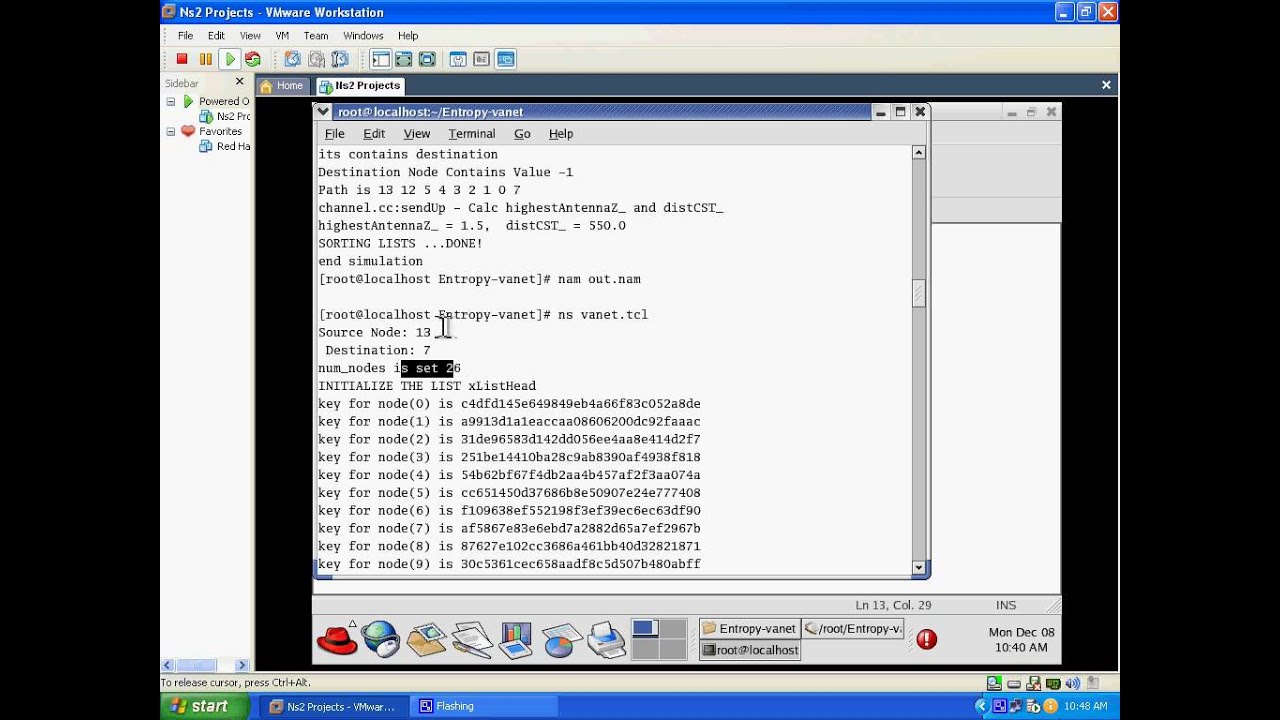Open the terminal File menu

click(x=335, y=134)
